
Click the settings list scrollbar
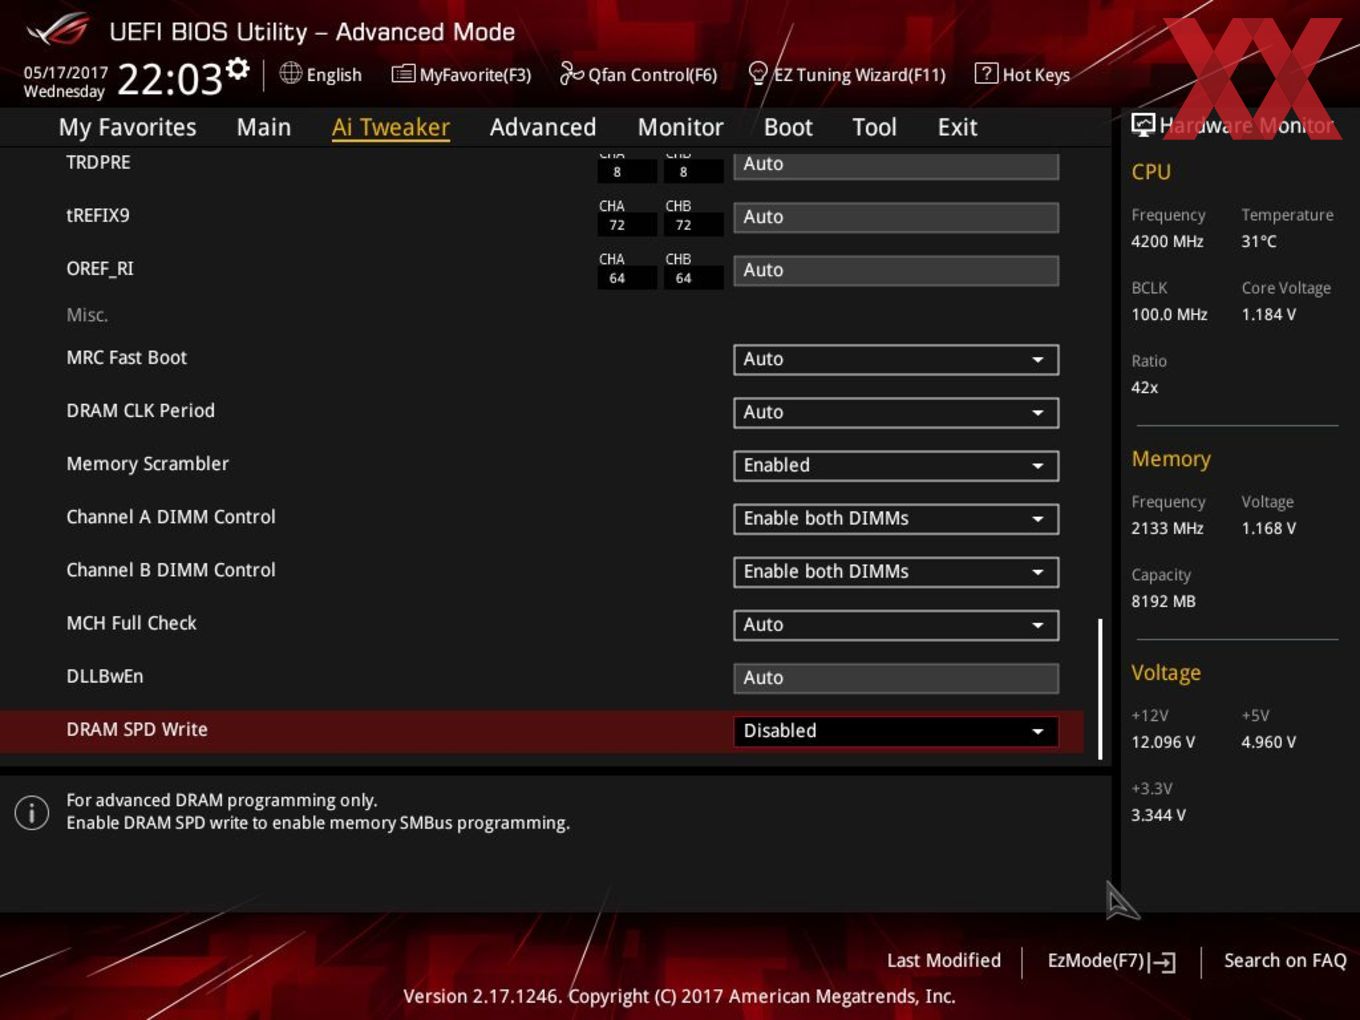[x=1100, y=688]
